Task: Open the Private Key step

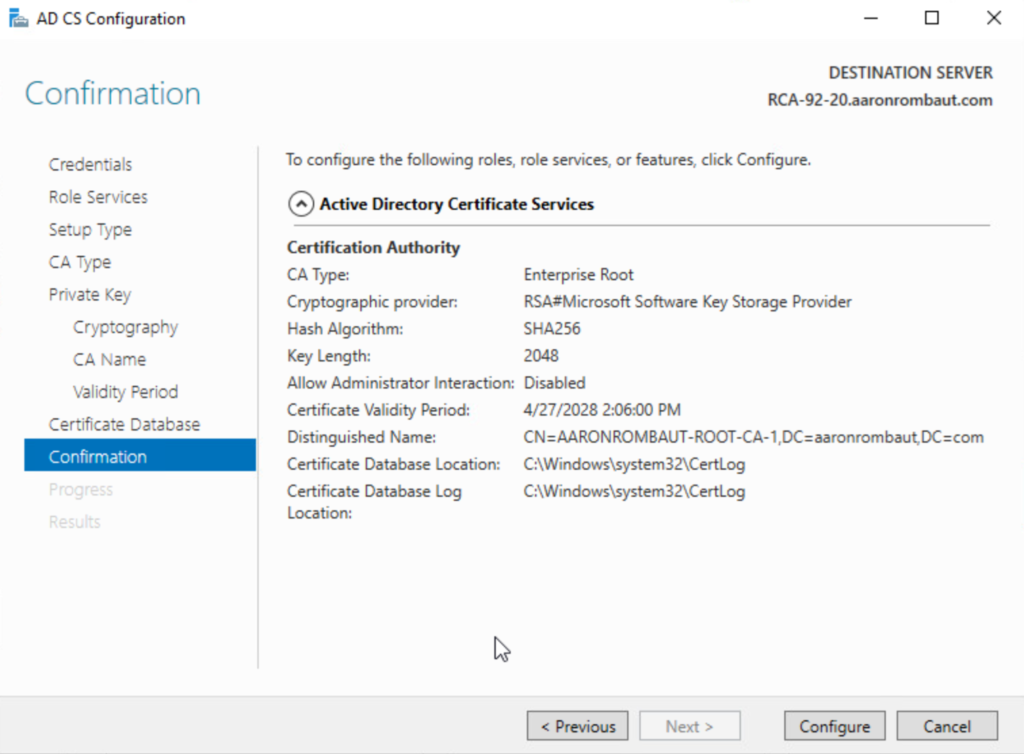Action: tap(90, 294)
